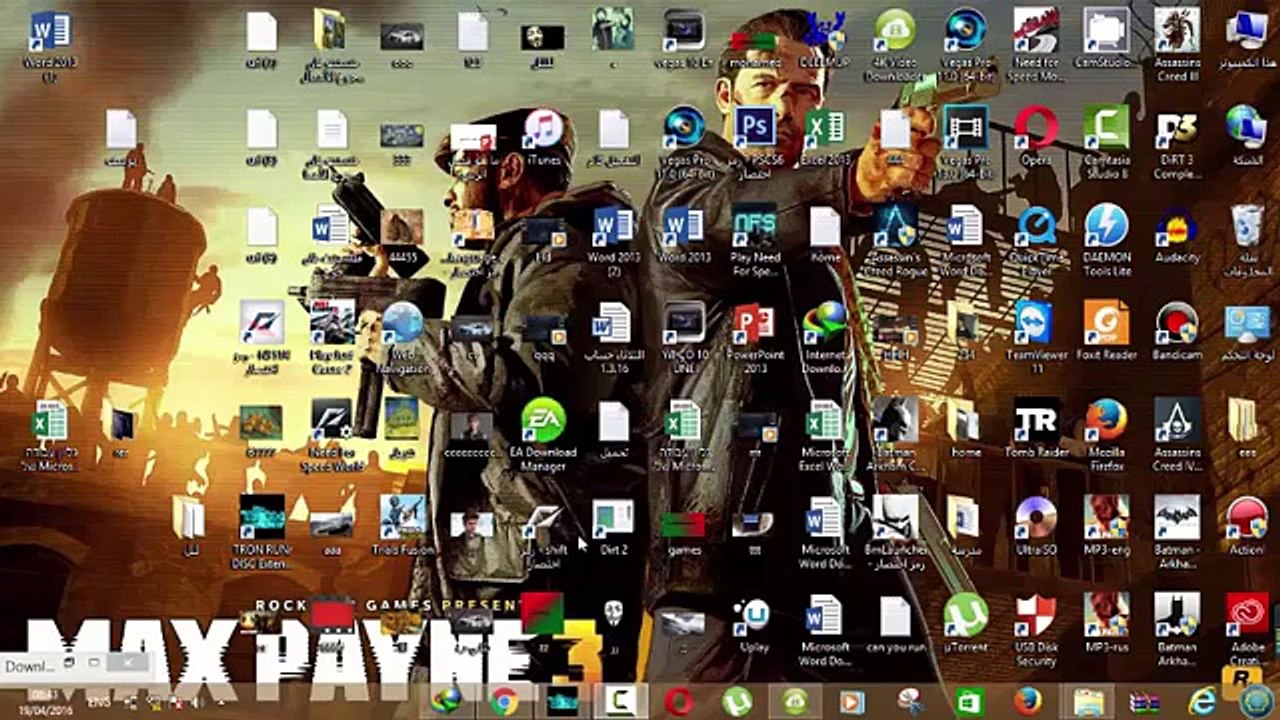Launch Photoshop PSCS6 shortcut
Screen dimensions: 1280x720
[755, 138]
